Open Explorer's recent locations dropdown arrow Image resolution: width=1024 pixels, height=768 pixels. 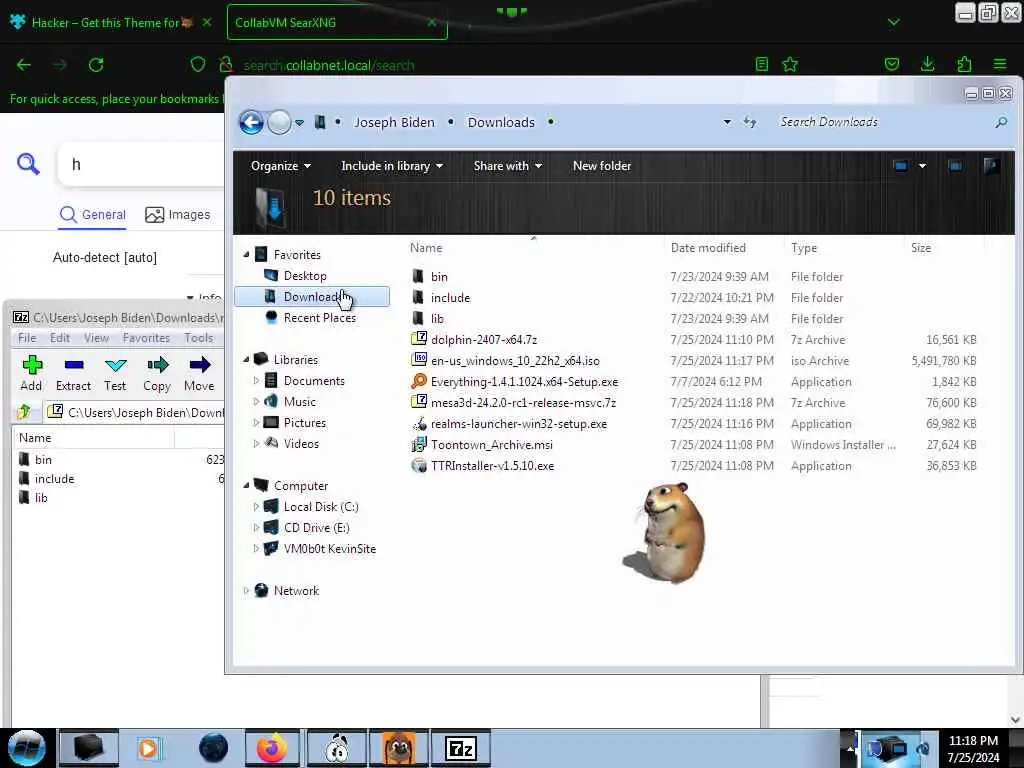pos(299,123)
